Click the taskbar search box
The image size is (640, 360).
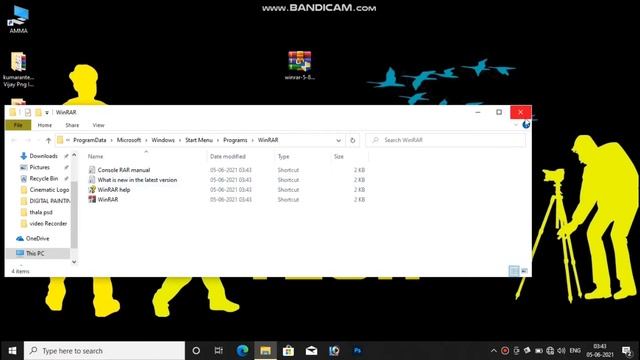104,351
